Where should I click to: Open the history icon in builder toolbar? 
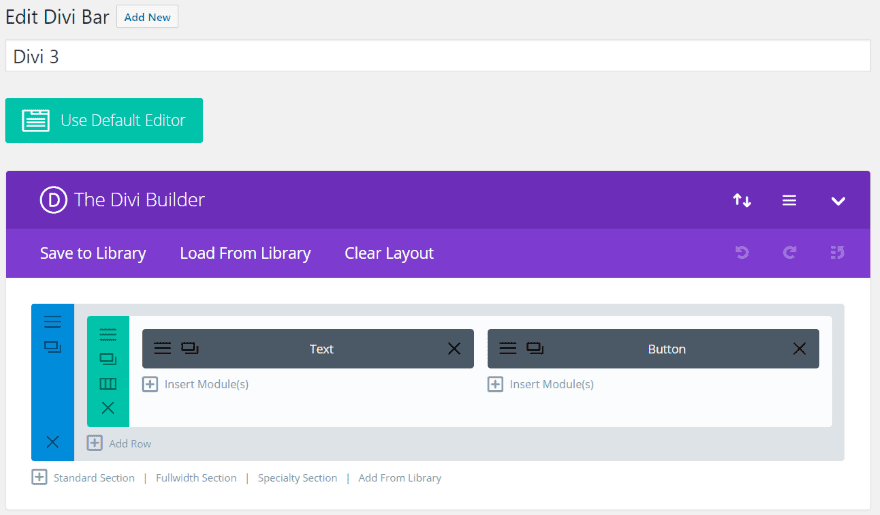click(837, 253)
